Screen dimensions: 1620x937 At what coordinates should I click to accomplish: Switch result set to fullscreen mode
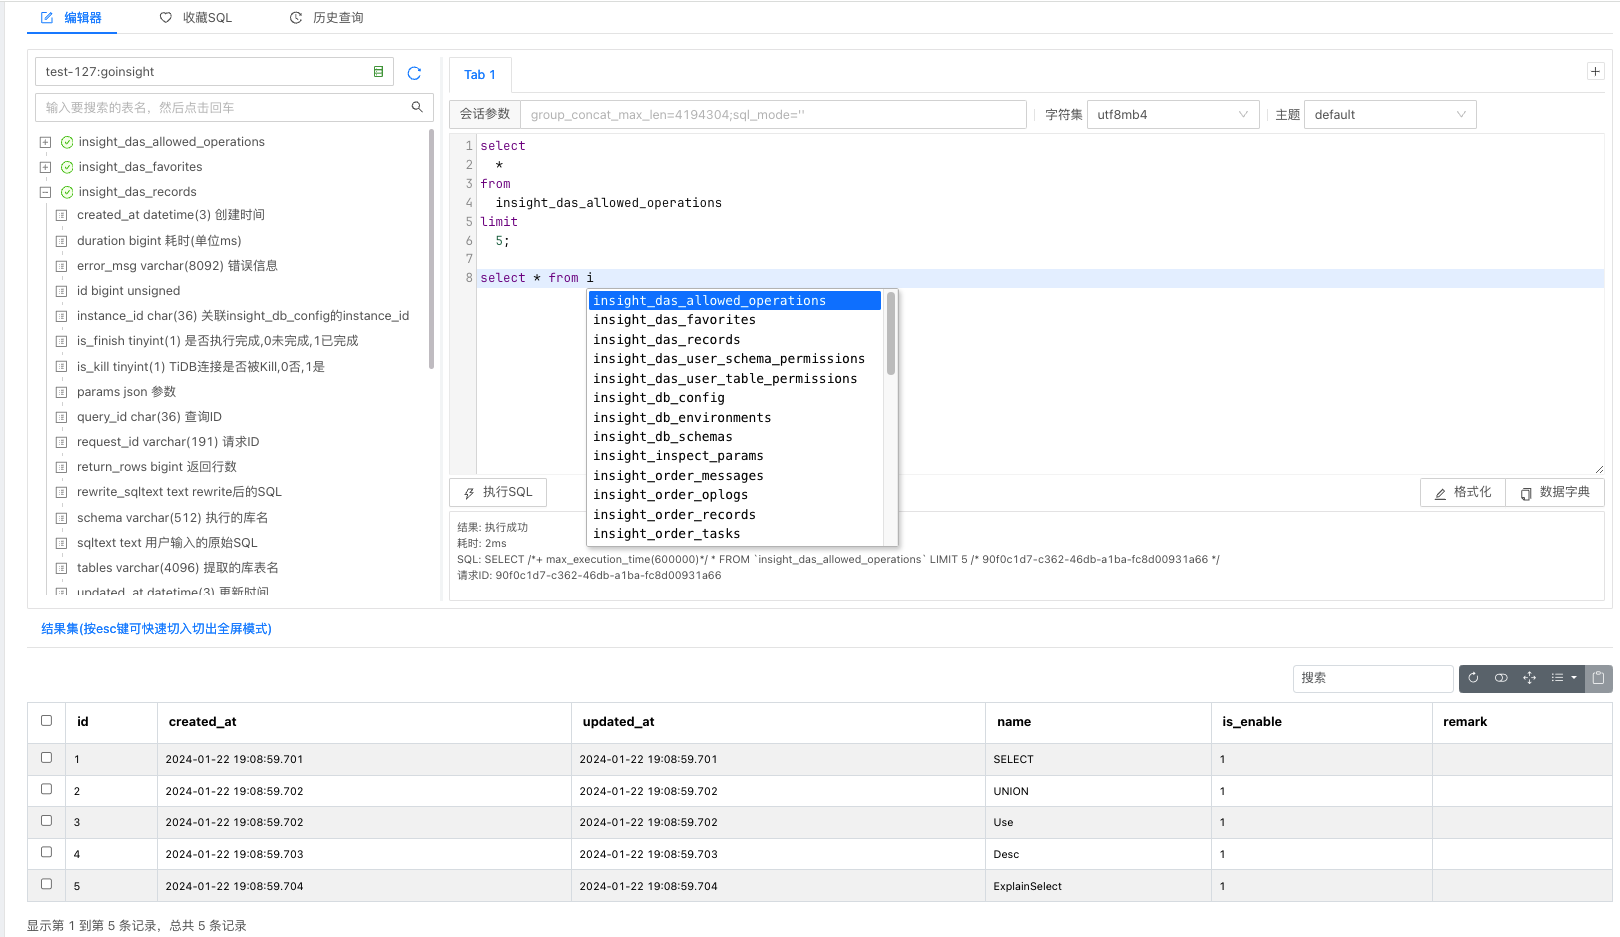click(1529, 678)
